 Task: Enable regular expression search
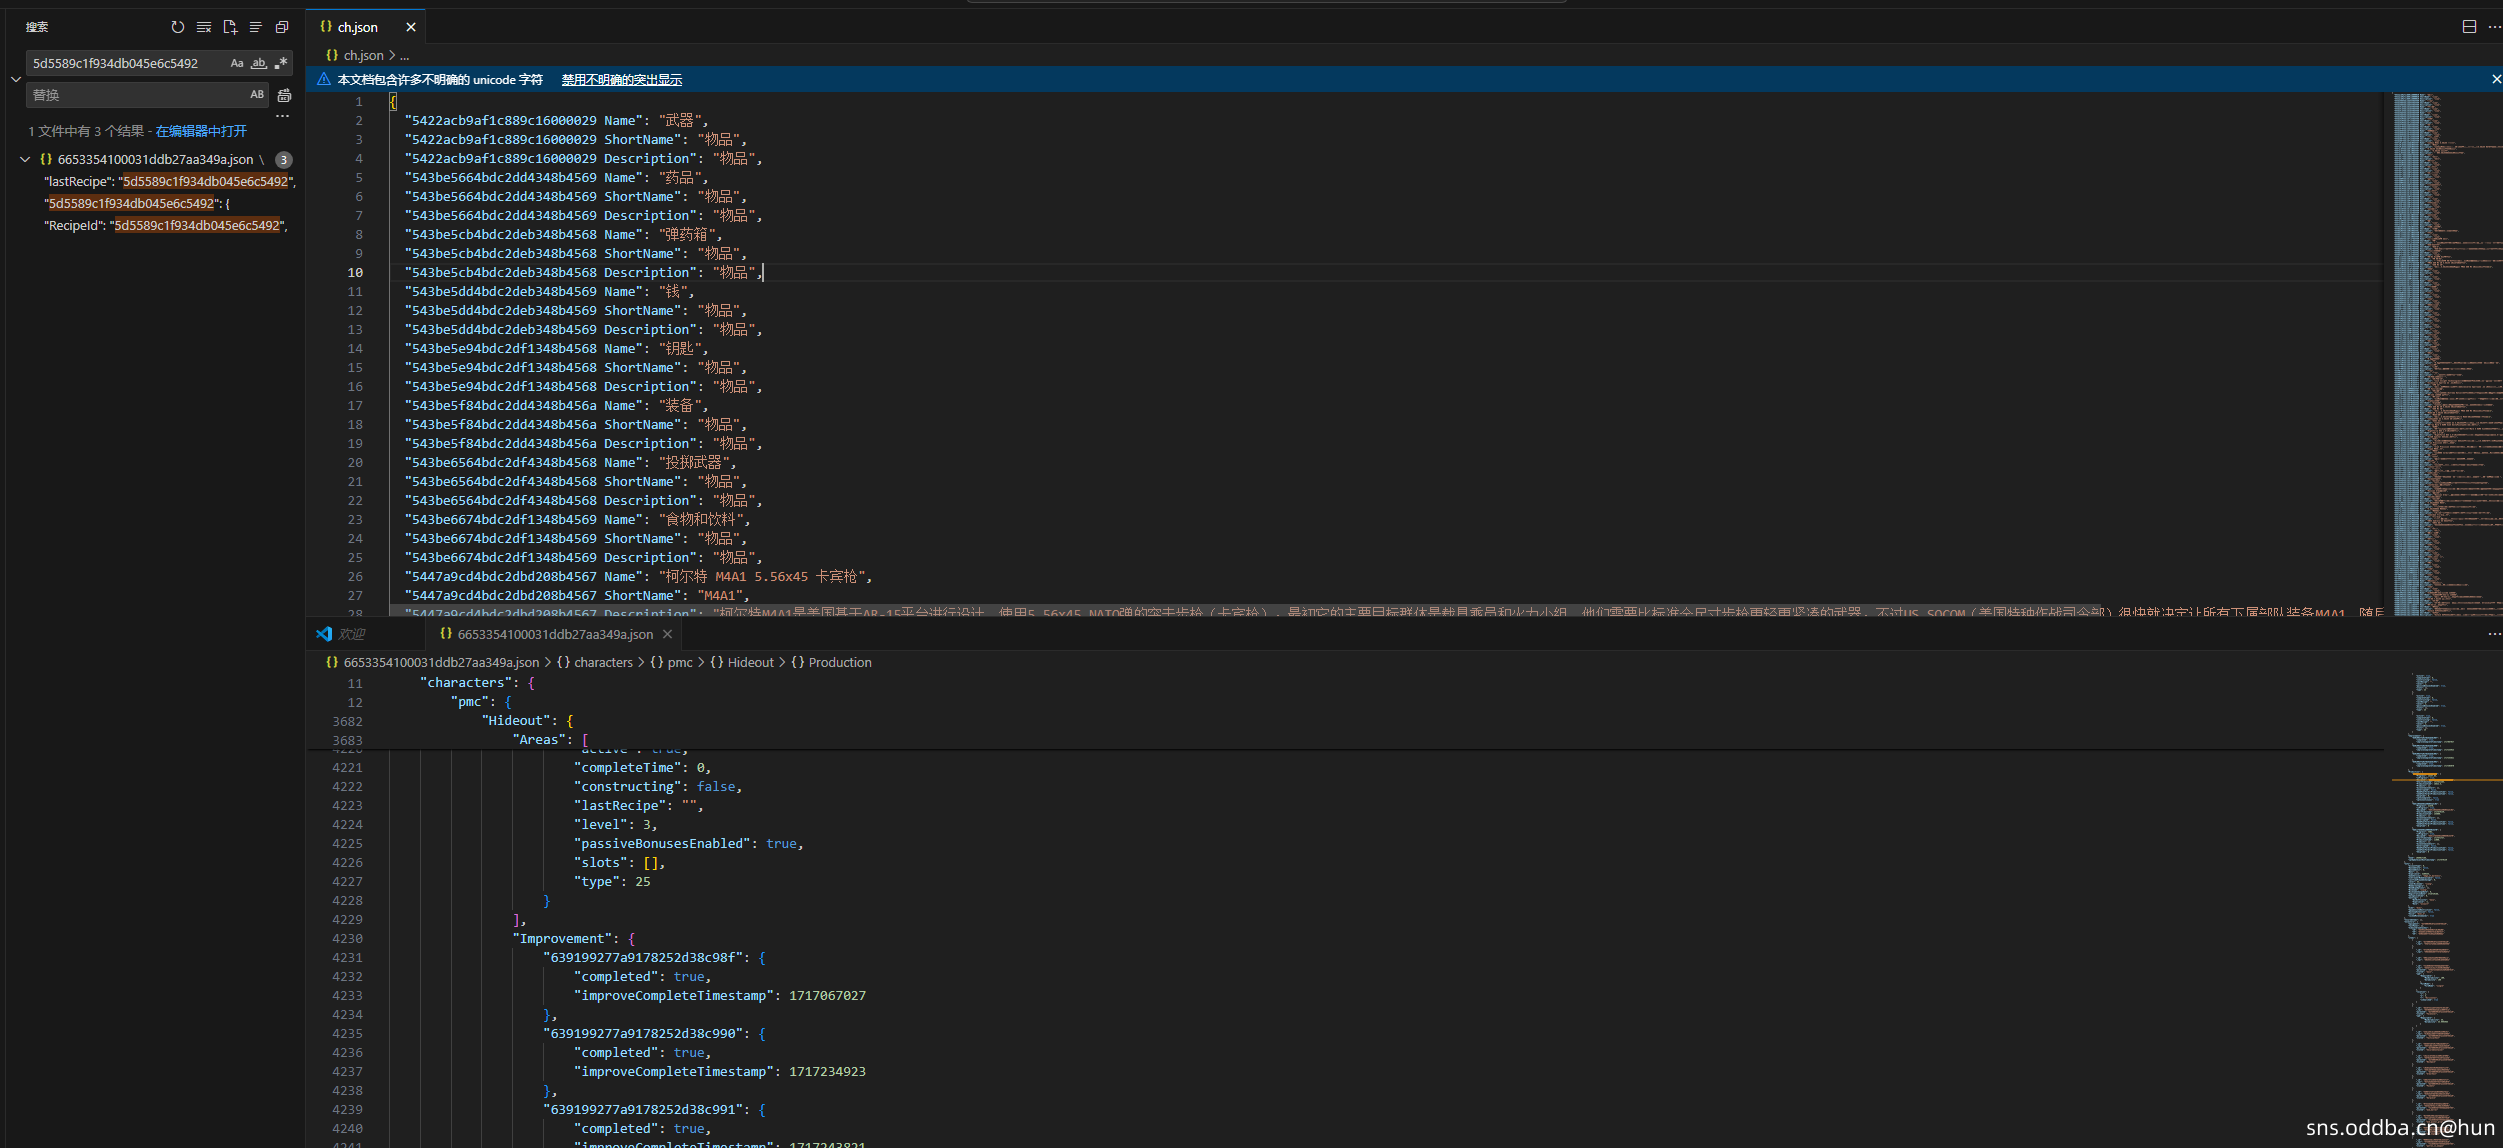[x=281, y=63]
